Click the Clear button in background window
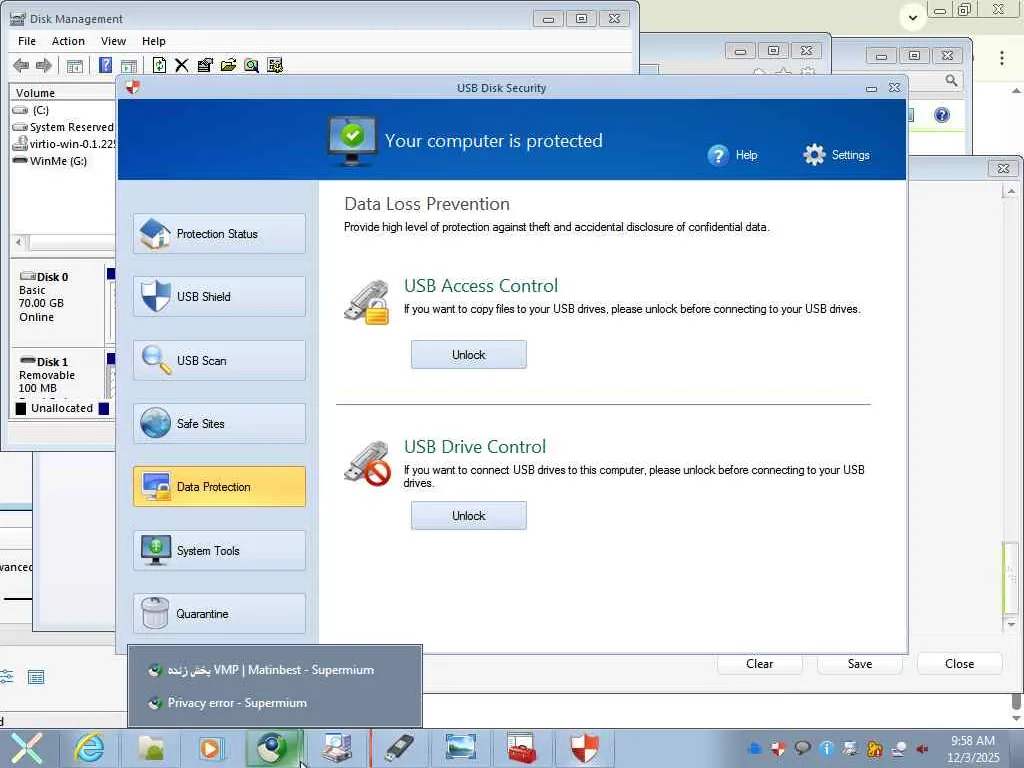 click(x=760, y=664)
